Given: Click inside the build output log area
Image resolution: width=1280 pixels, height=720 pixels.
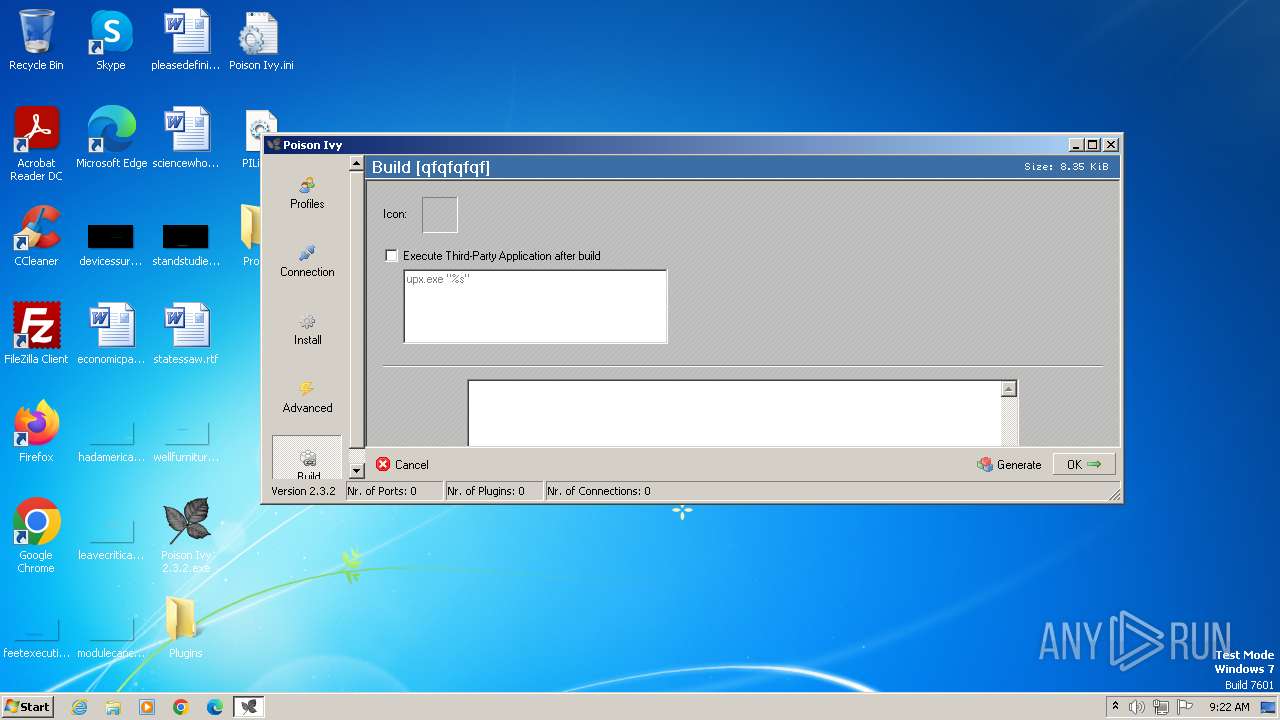Looking at the screenshot, I should (x=734, y=413).
